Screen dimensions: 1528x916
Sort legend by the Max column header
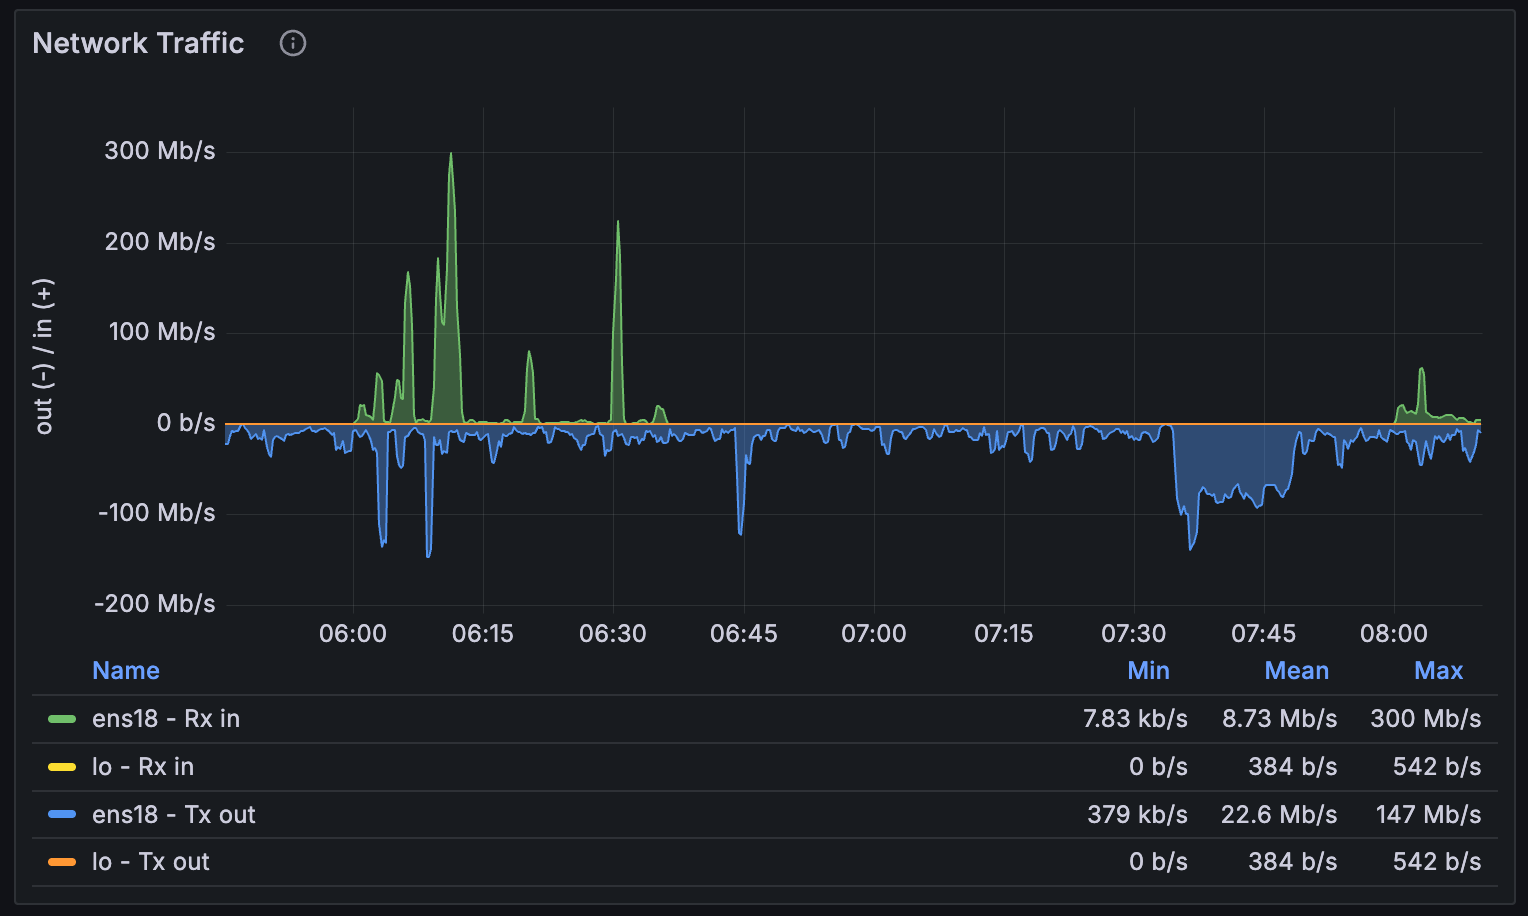click(1438, 670)
